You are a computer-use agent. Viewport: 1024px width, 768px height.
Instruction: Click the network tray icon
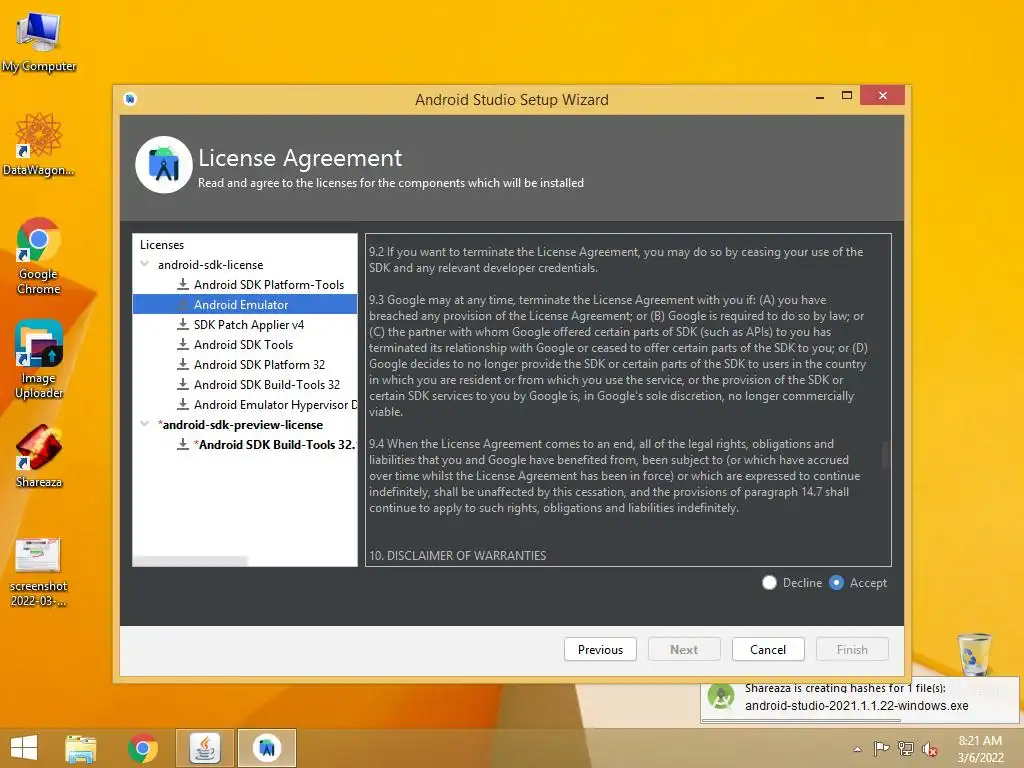(906, 748)
